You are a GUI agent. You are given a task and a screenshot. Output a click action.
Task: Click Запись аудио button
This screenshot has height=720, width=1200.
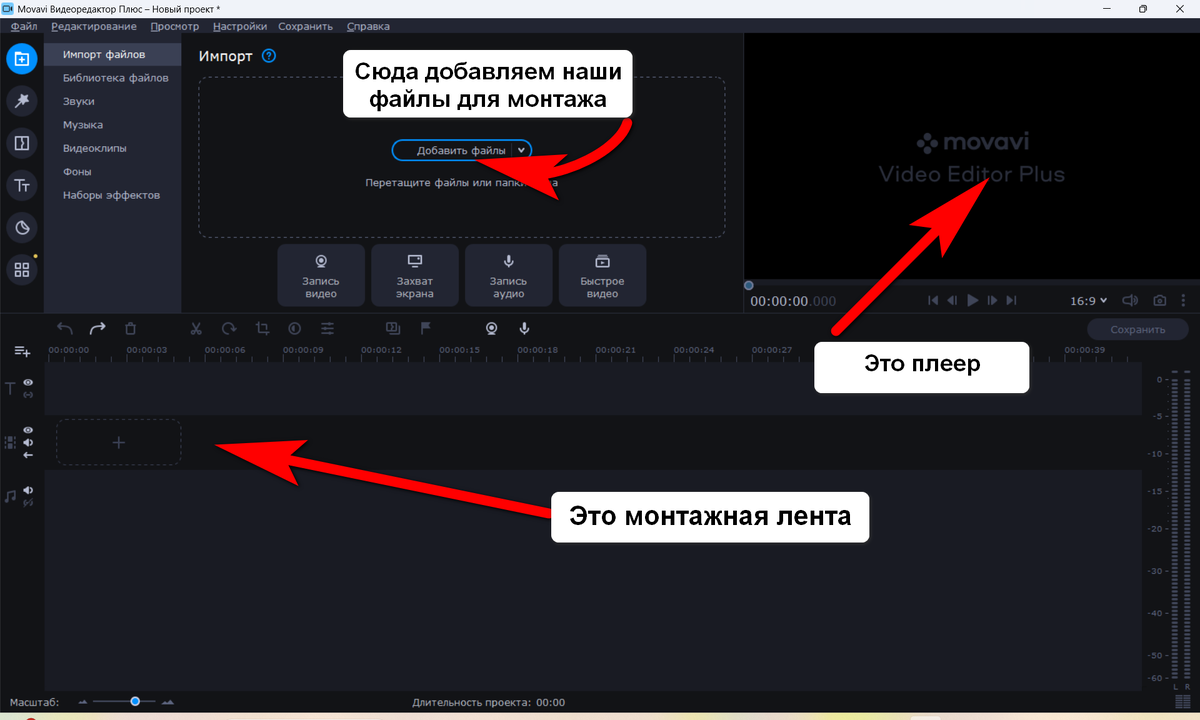[508, 275]
